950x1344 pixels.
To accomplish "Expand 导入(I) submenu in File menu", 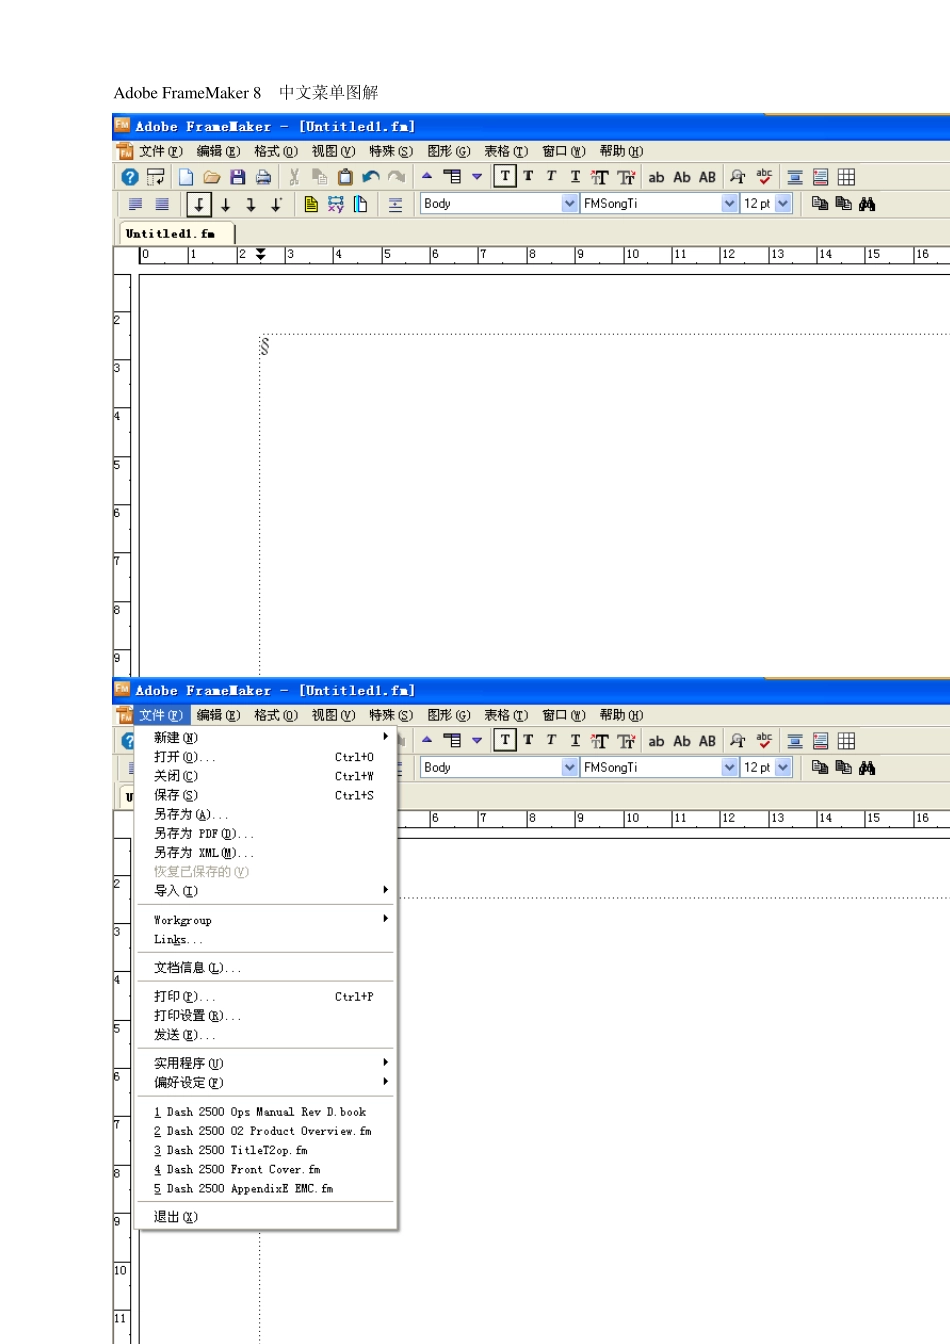I will pyautogui.click(x=266, y=890).
